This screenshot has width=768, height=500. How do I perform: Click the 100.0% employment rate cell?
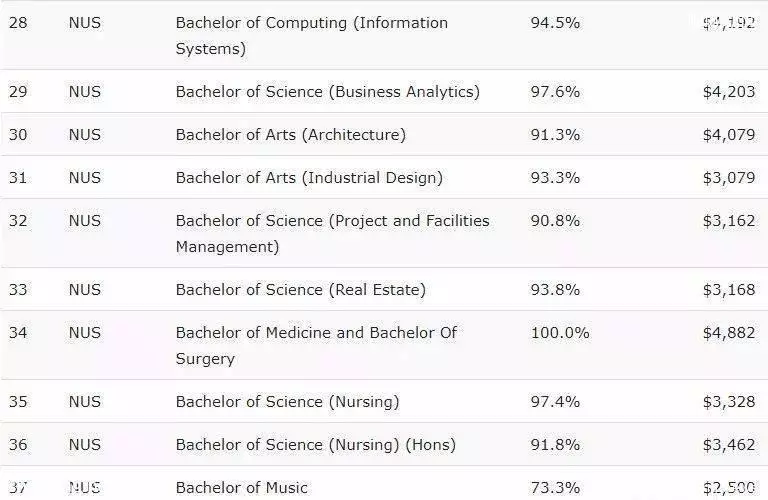click(x=560, y=333)
